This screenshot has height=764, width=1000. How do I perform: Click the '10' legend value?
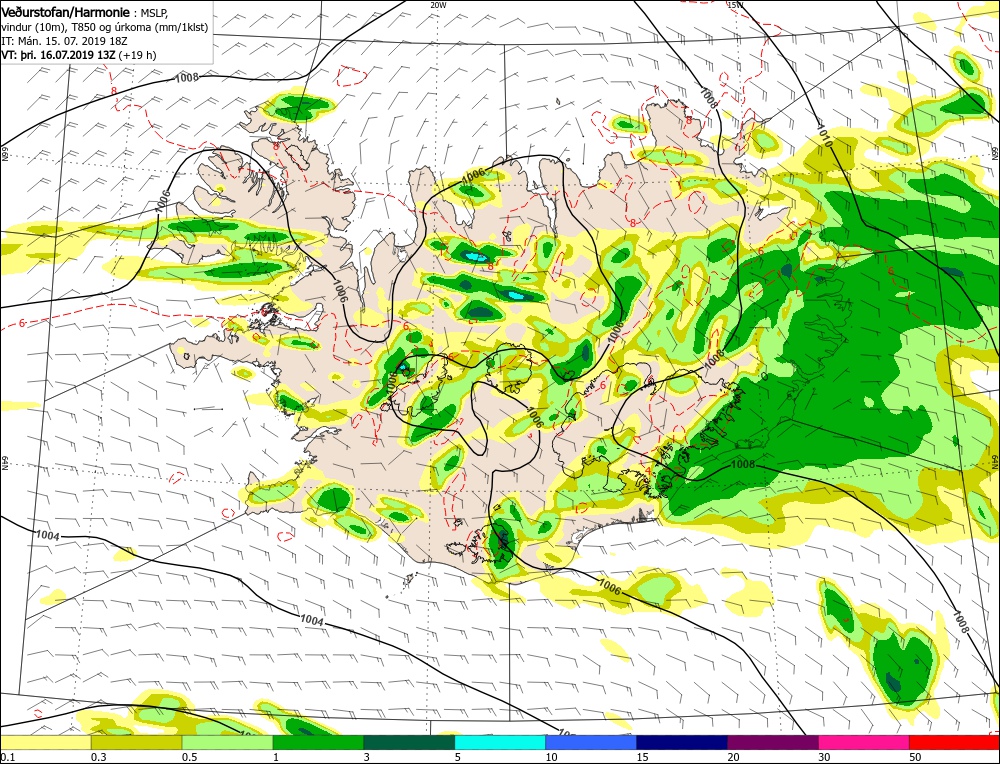552,757
